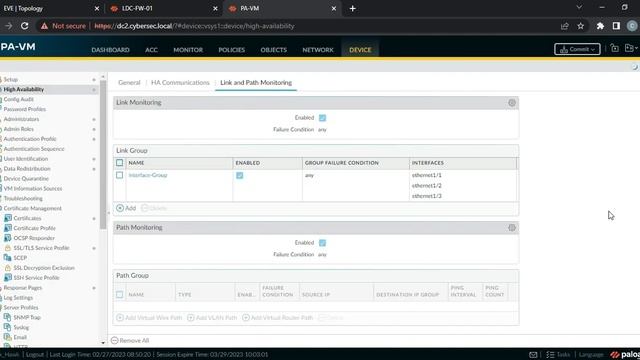Open the ACC tab
Screen dimensions: 640x360
[x=151, y=50]
